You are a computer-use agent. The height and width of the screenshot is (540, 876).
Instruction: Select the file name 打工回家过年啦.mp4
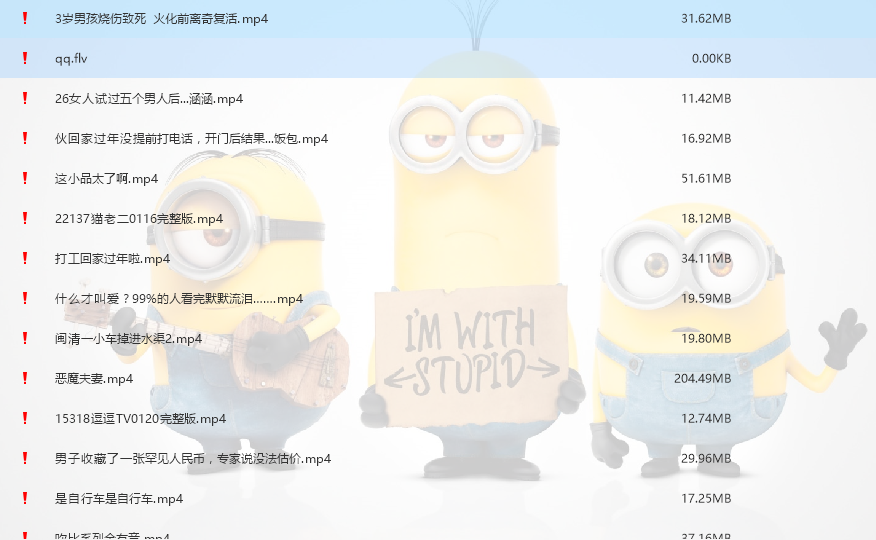coord(112,259)
